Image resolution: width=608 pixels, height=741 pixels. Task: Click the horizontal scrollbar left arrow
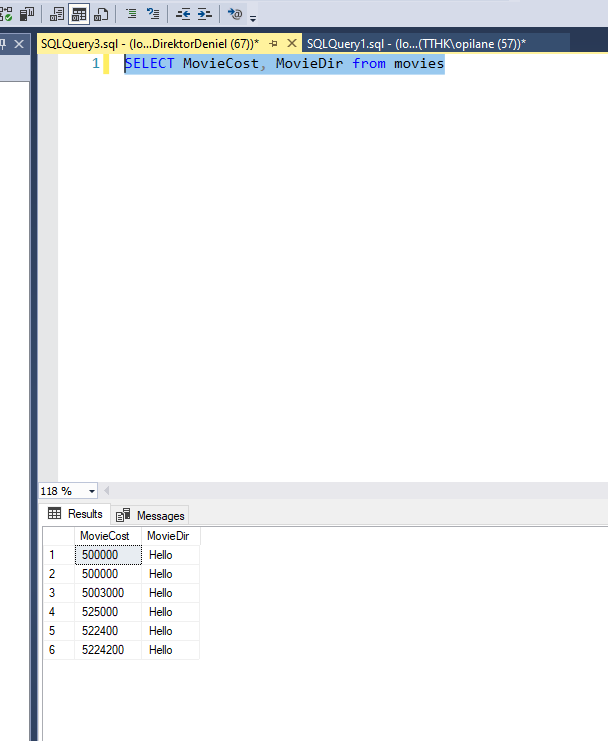coord(107,491)
